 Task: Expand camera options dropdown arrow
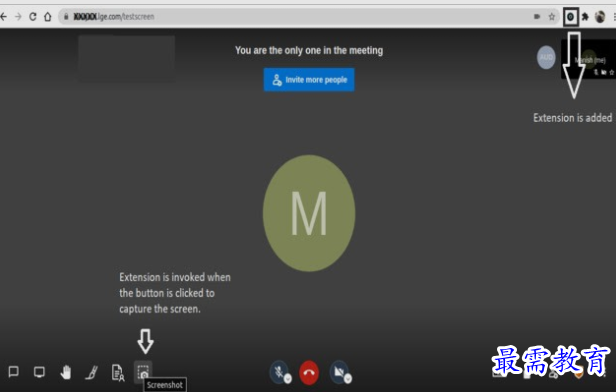[348, 379]
